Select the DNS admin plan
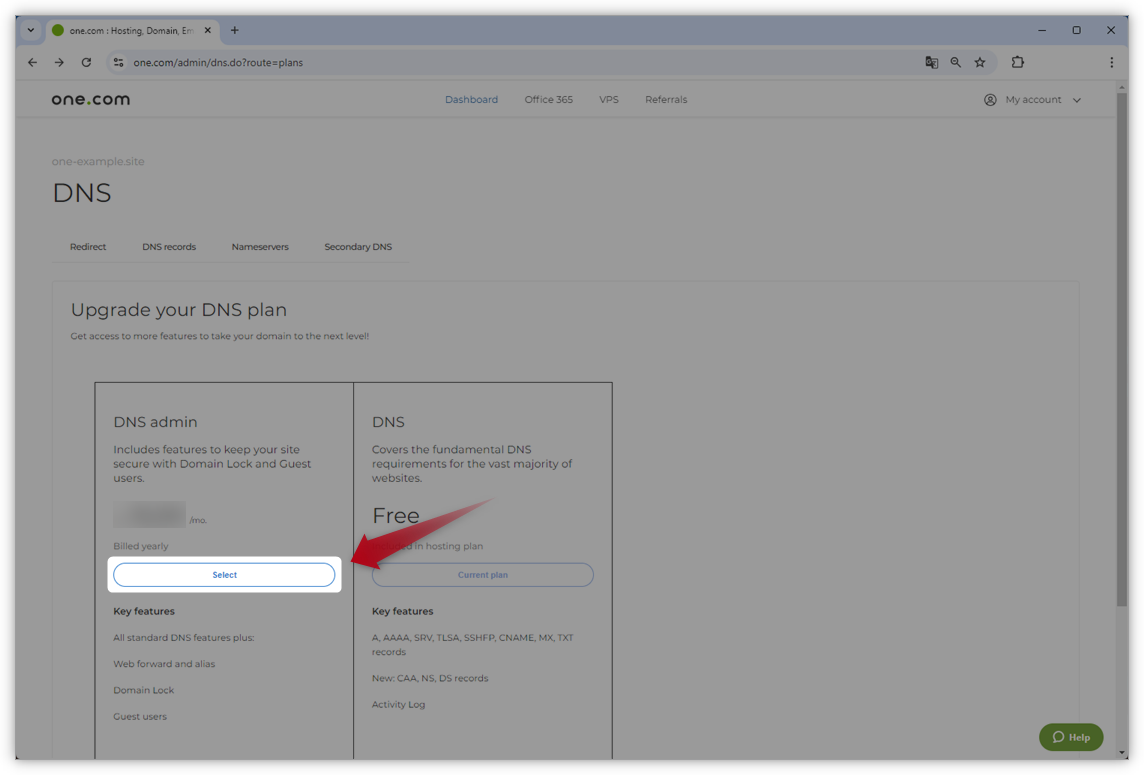The width and height of the screenshot is (1144, 775). 224,575
